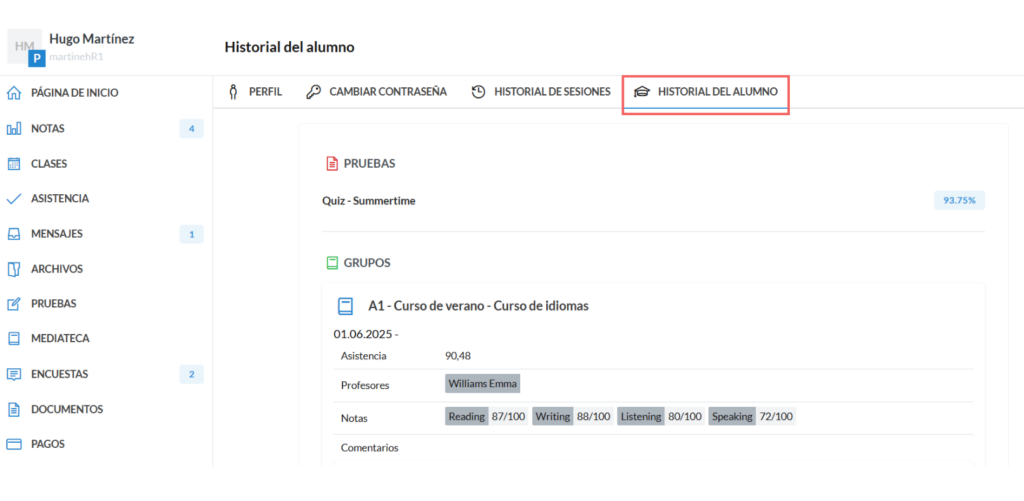
Task: Click the Pagos credit card icon
Action: point(14,444)
